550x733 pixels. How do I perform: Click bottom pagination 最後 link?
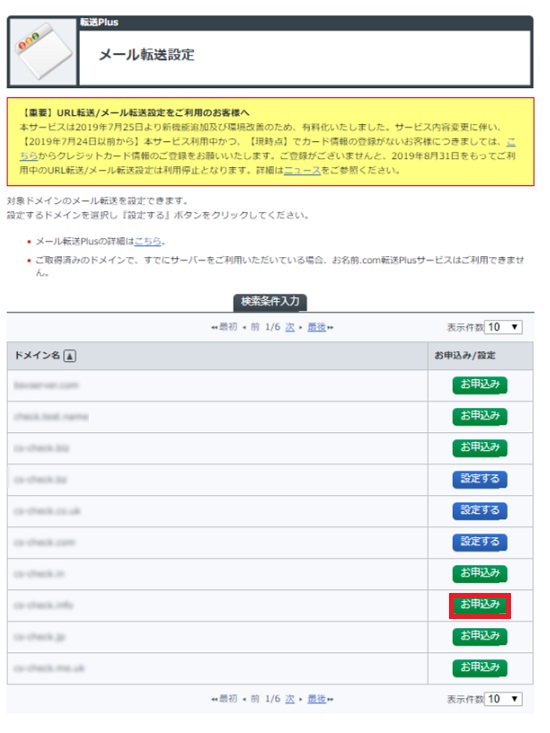point(317,699)
